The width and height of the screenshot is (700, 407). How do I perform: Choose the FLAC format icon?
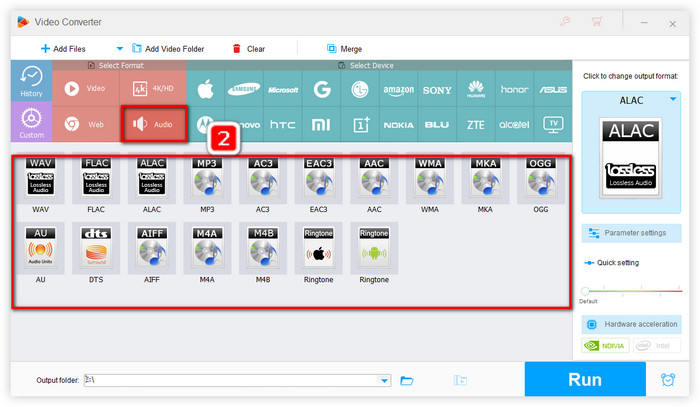click(x=96, y=178)
